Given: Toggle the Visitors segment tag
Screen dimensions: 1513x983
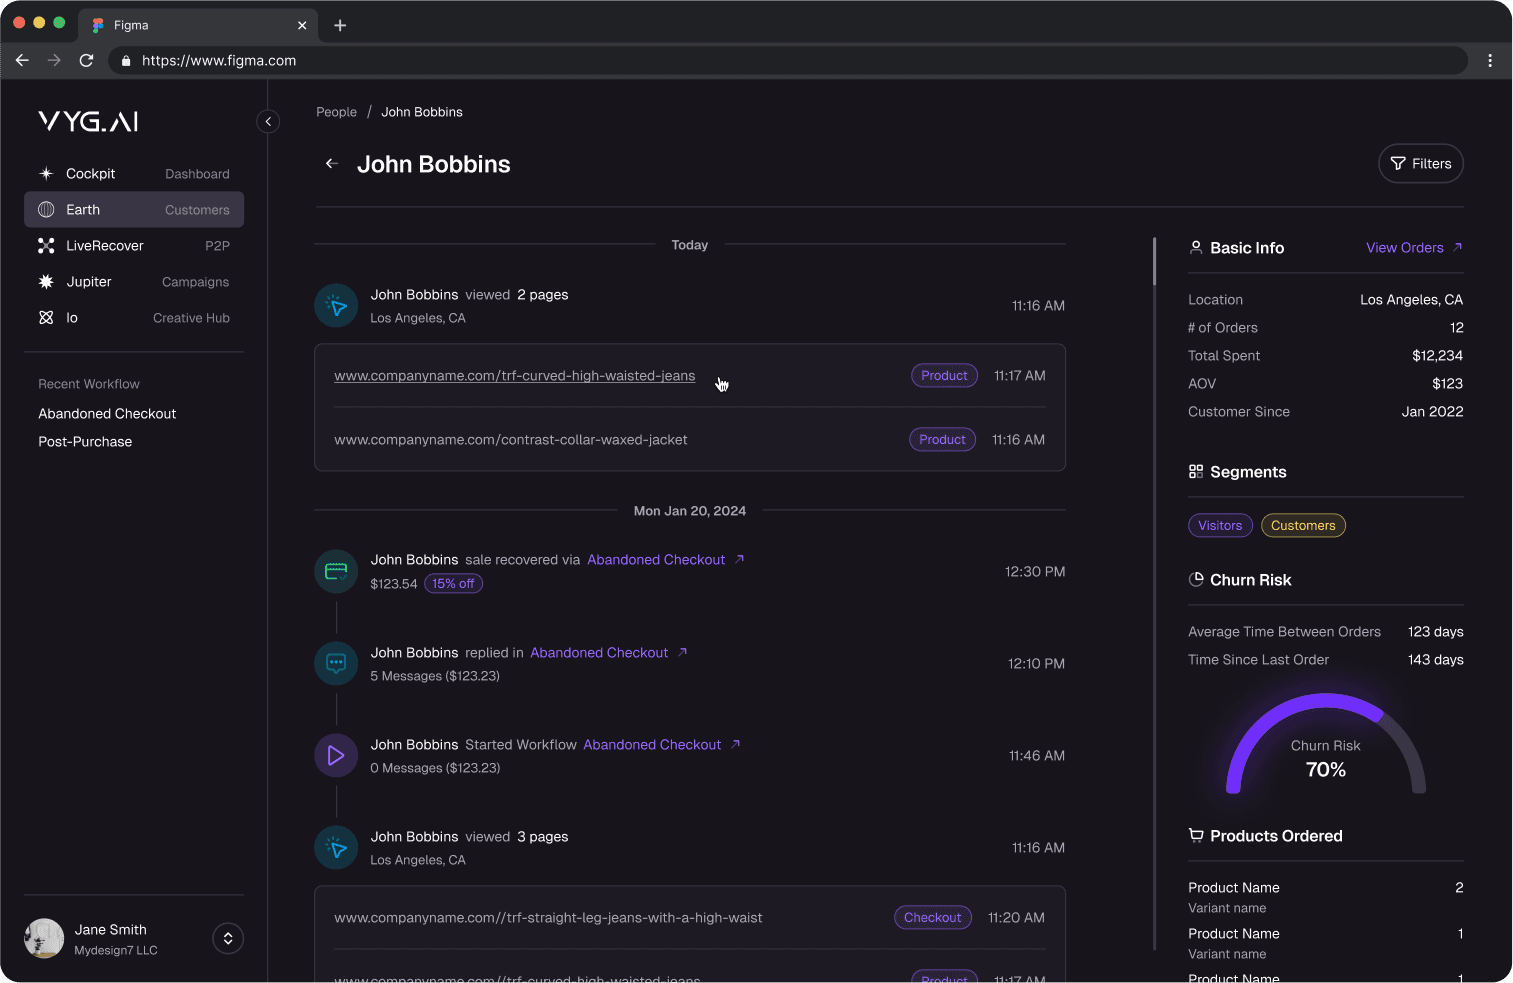Looking at the screenshot, I should click(x=1220, y=525).
